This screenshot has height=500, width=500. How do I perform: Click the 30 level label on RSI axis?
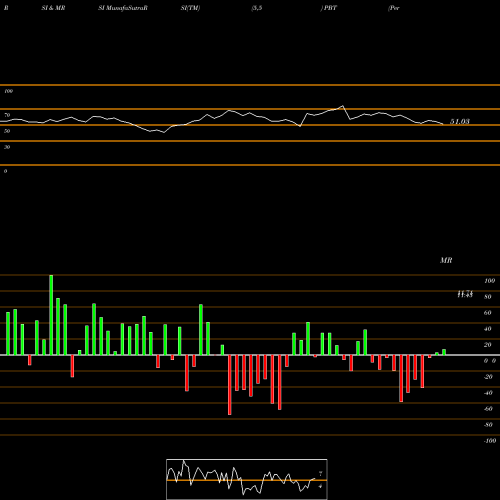(x=7, y=147)
